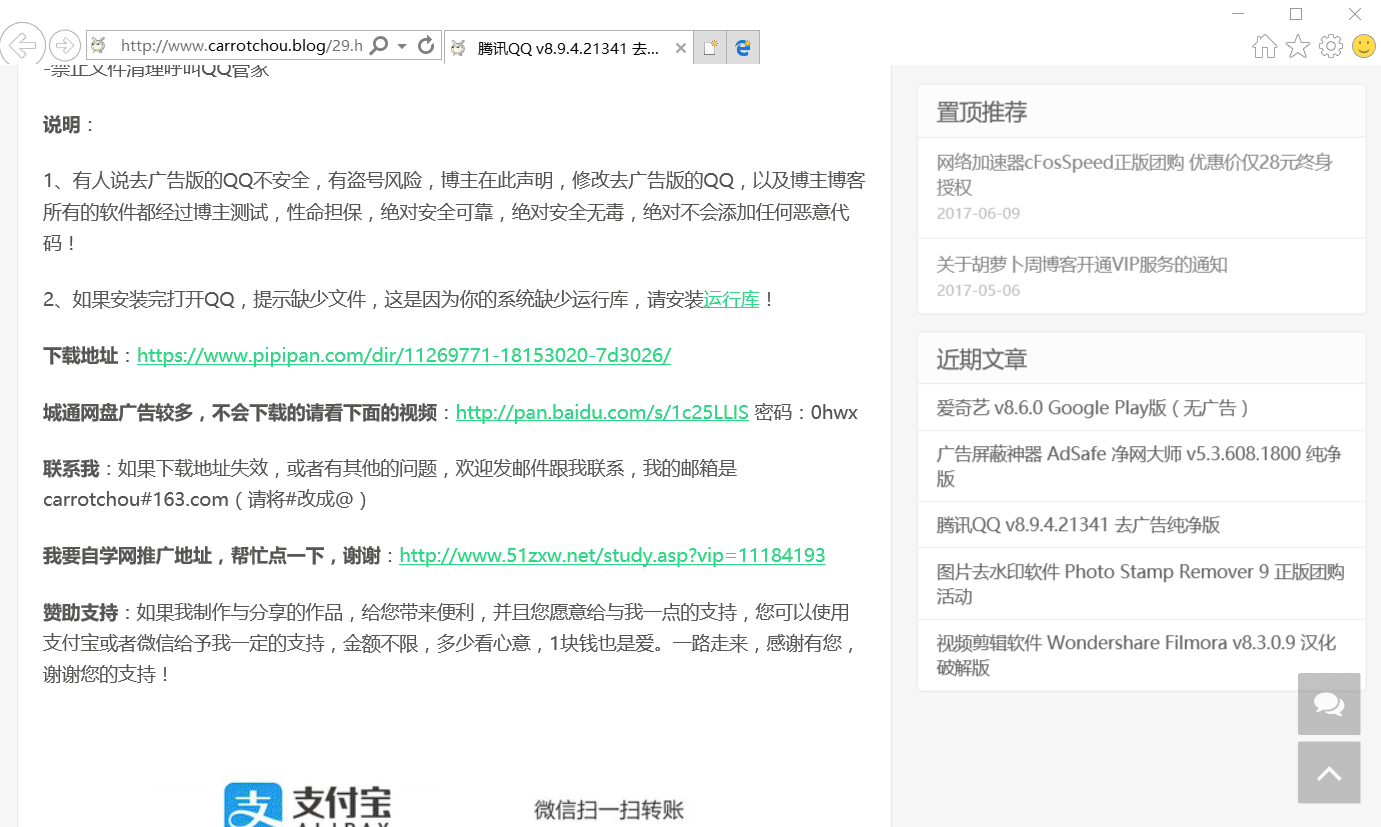The width and height of the screenshot is (1381, 827).
Task: Click the 赞助支持 bold label
Action: 80,612
